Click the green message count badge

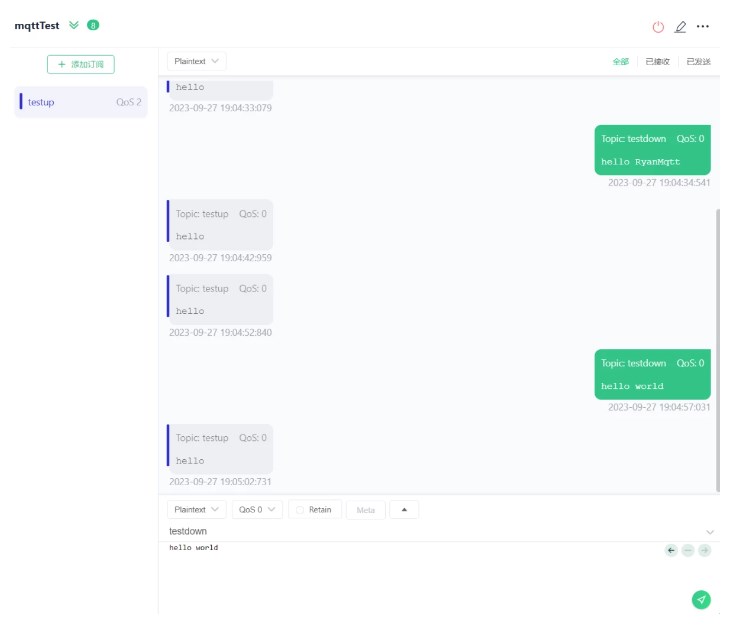click(93, 25)
